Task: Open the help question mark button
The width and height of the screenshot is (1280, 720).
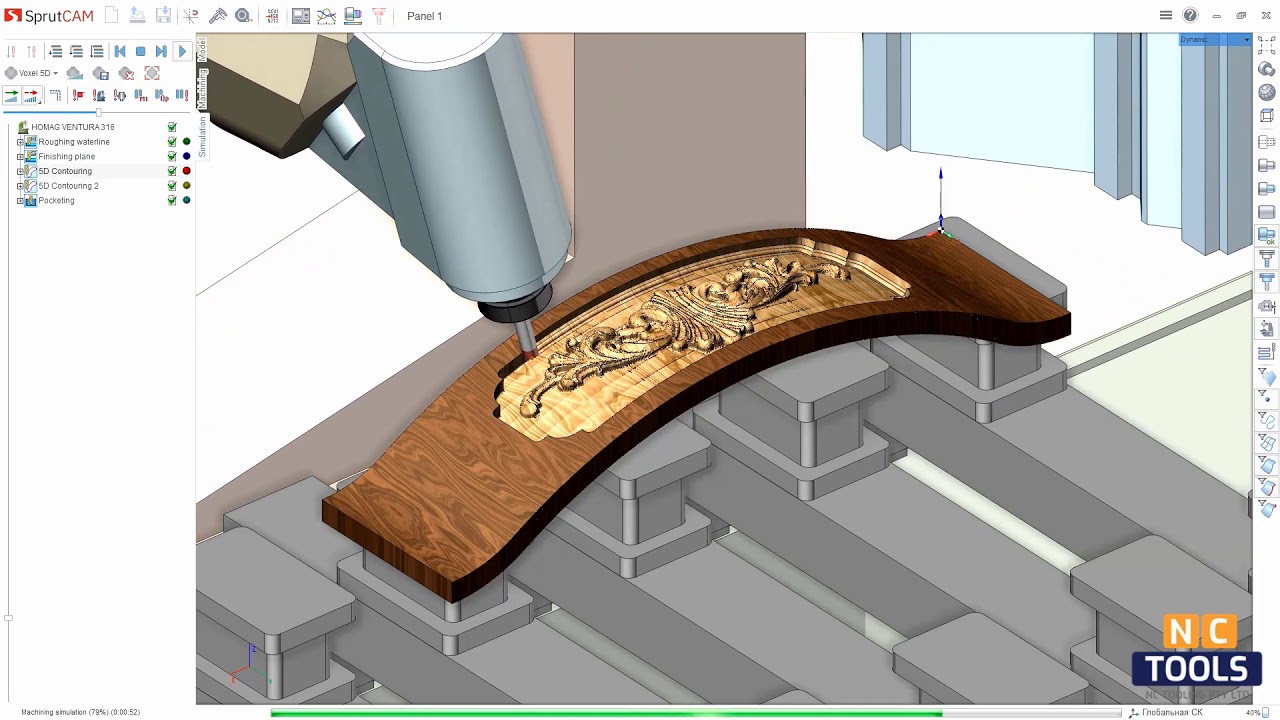Action: tap(1190, 15)
